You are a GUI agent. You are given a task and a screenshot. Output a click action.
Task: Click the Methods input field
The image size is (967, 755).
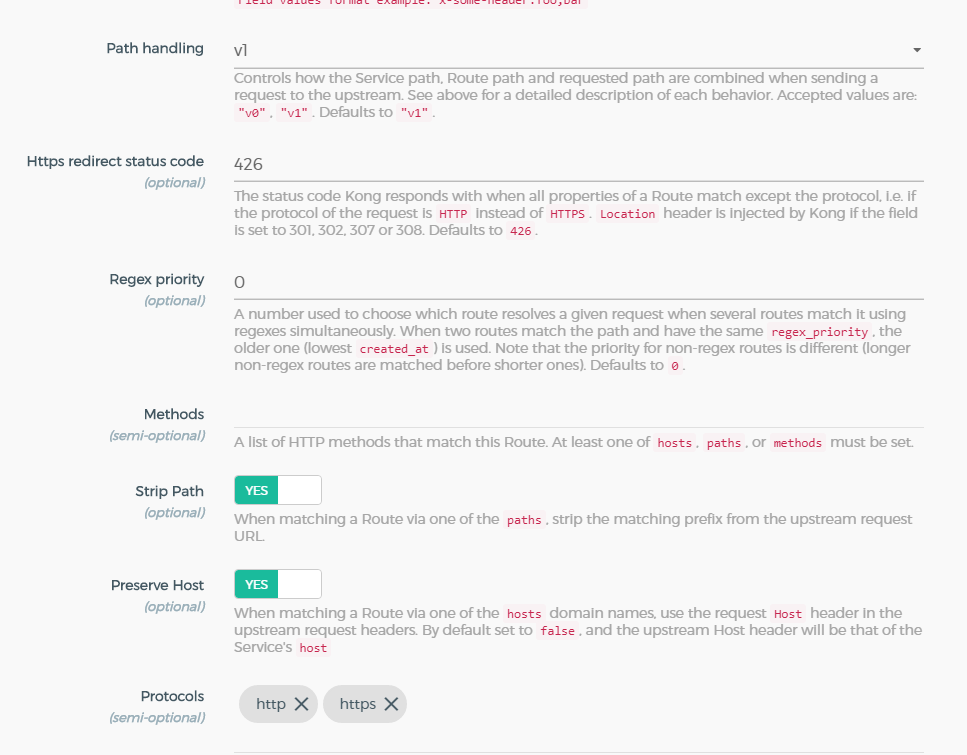pyautogui.click(x=578, y=413)
